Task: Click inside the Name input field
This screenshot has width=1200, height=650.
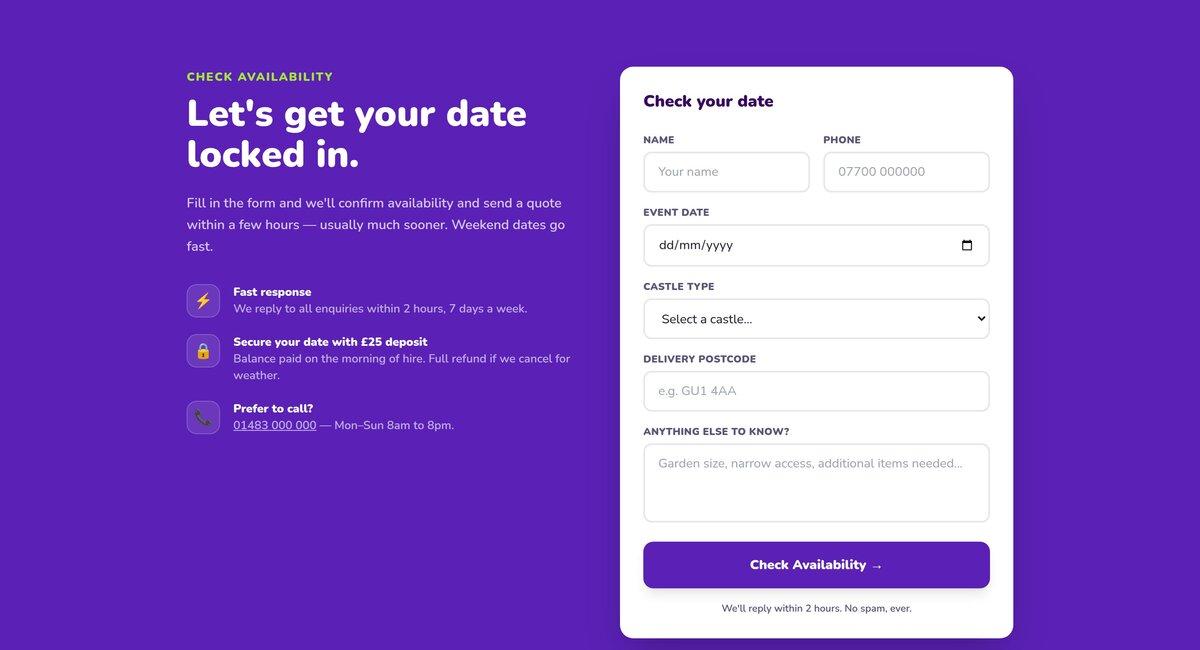Action: click(726, 171)
